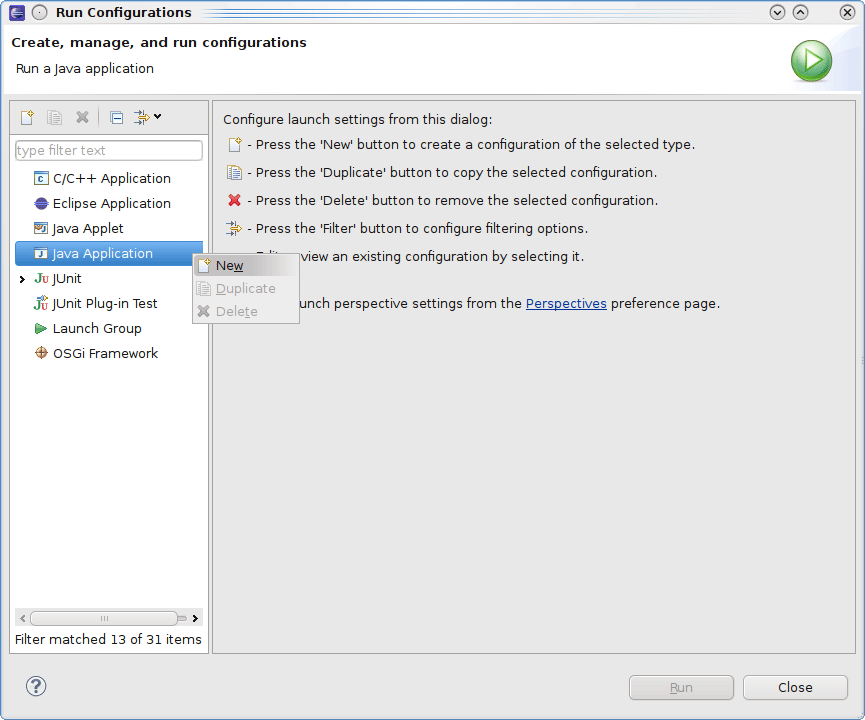
Task: Select the JUnit configuration type
Action: pyautogui.click(x=67, y=279)
